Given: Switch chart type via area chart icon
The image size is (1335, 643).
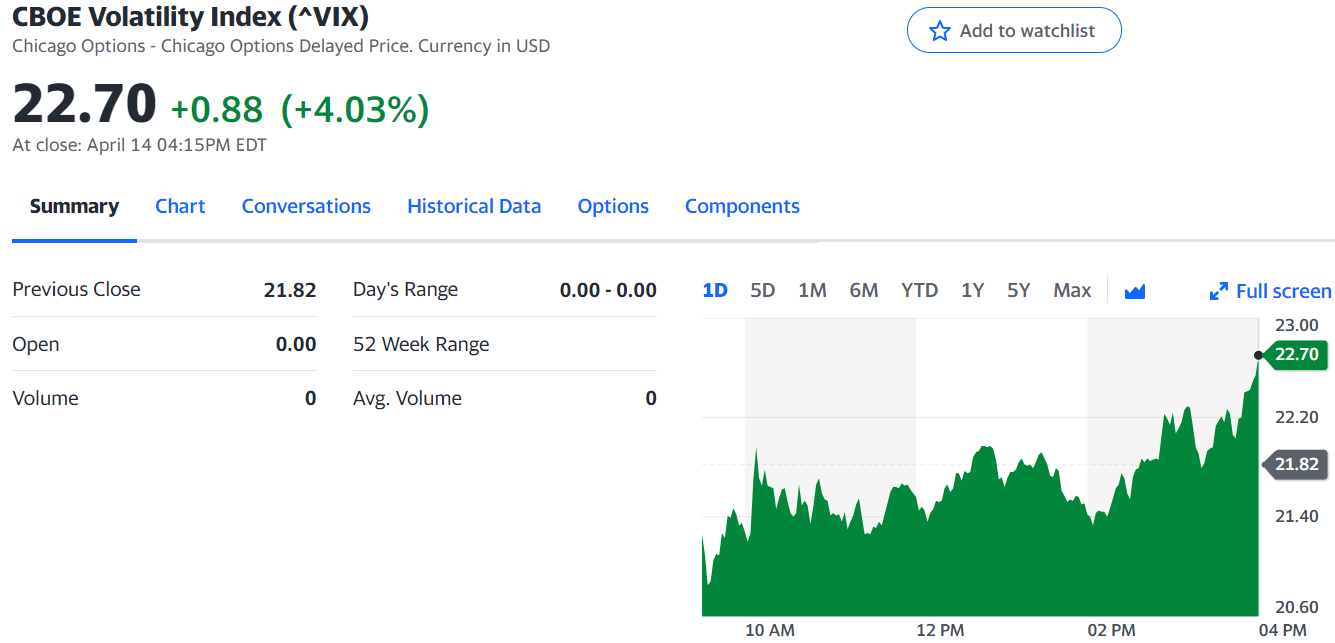Looking at the screenshot, I should (x=1134, y=291).
